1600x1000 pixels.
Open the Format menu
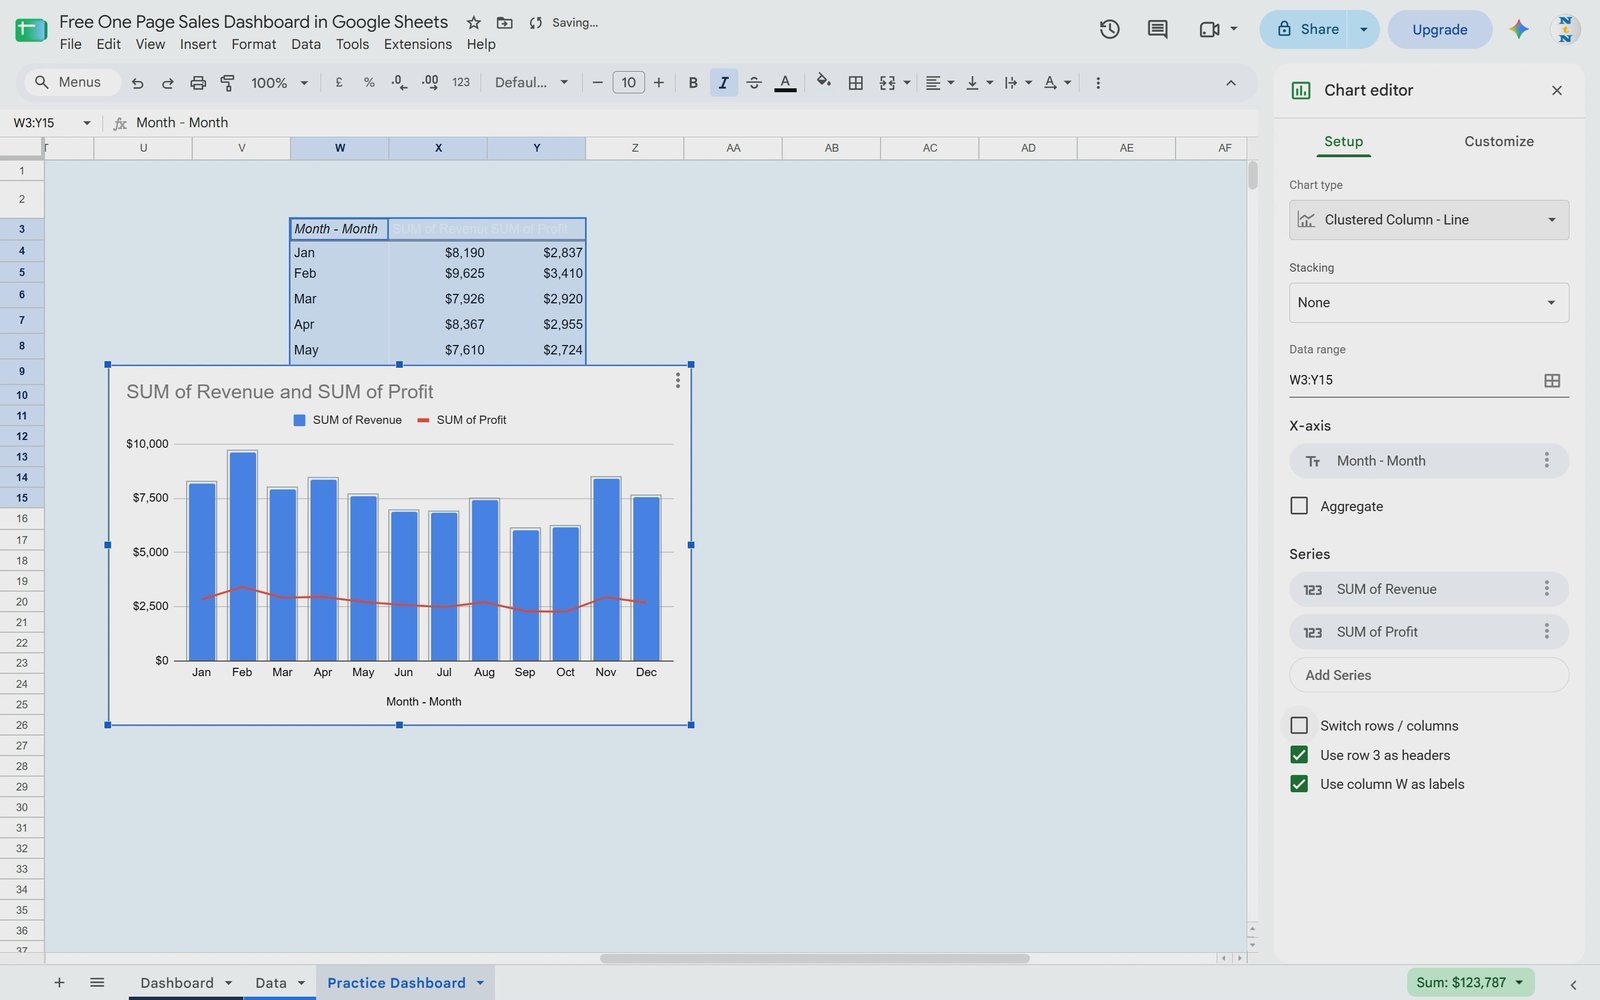tap(253, 44)
